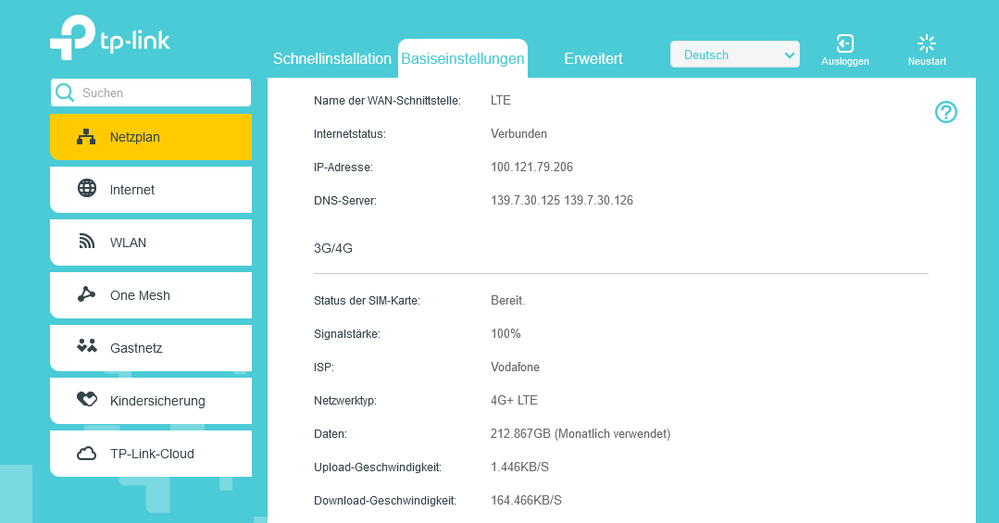Click the search magnifier icon
Viewport: 999px width, 523px height.
coord(64,93)
